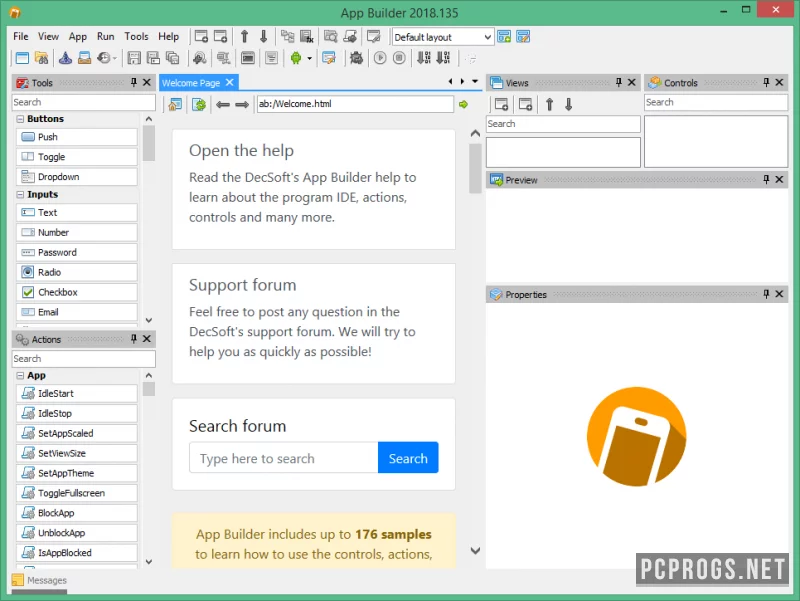Open the App menu
This screenshot has height=601, width=800.
[x=78, y=36]
